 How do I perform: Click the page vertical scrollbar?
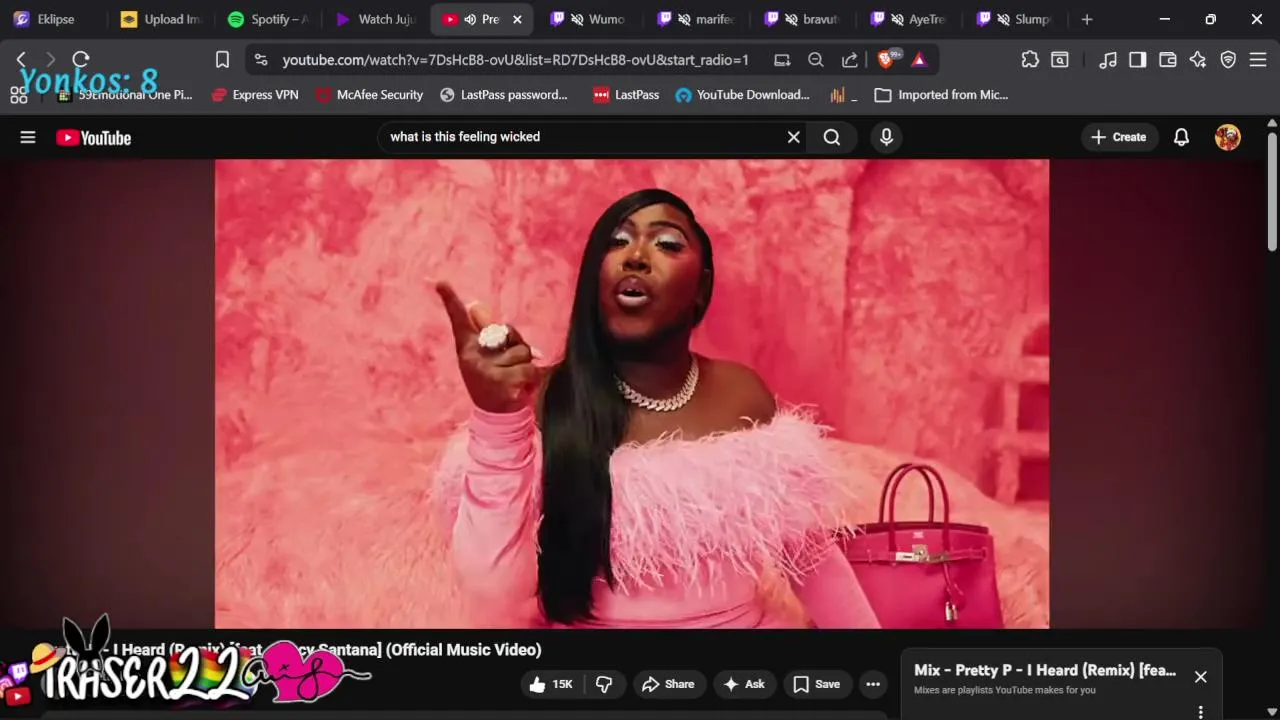pos(1272,190)
